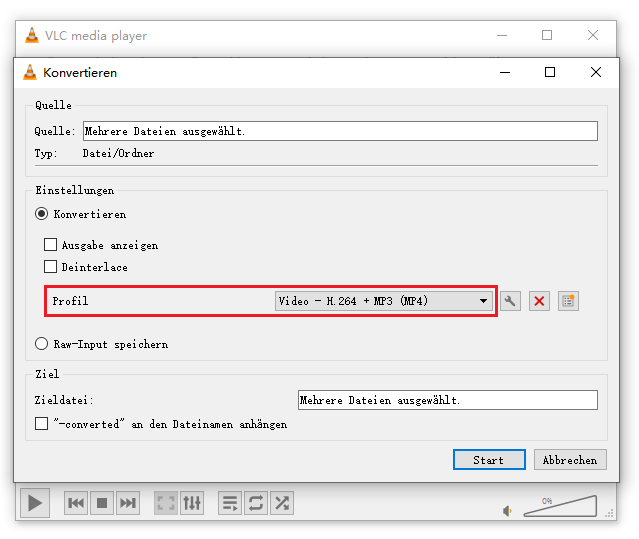639x539 pixels.
Task: Maximize the Konvertieren dialog
Action: [x=550, y=73]
